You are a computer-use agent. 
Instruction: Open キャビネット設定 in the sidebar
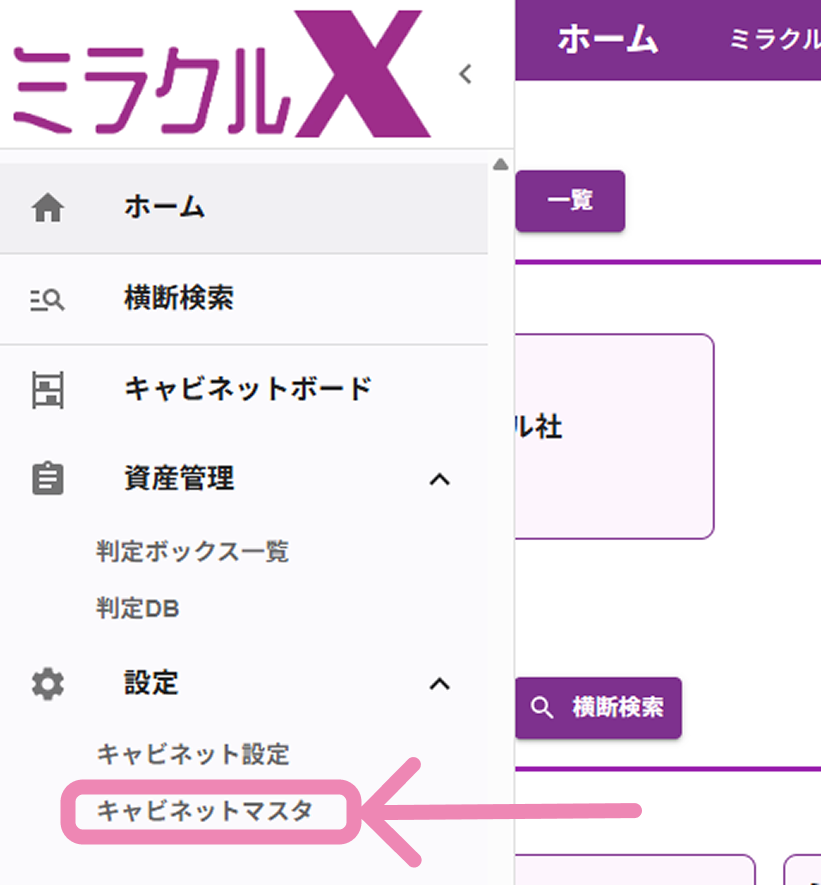click(x=194, y=755)
